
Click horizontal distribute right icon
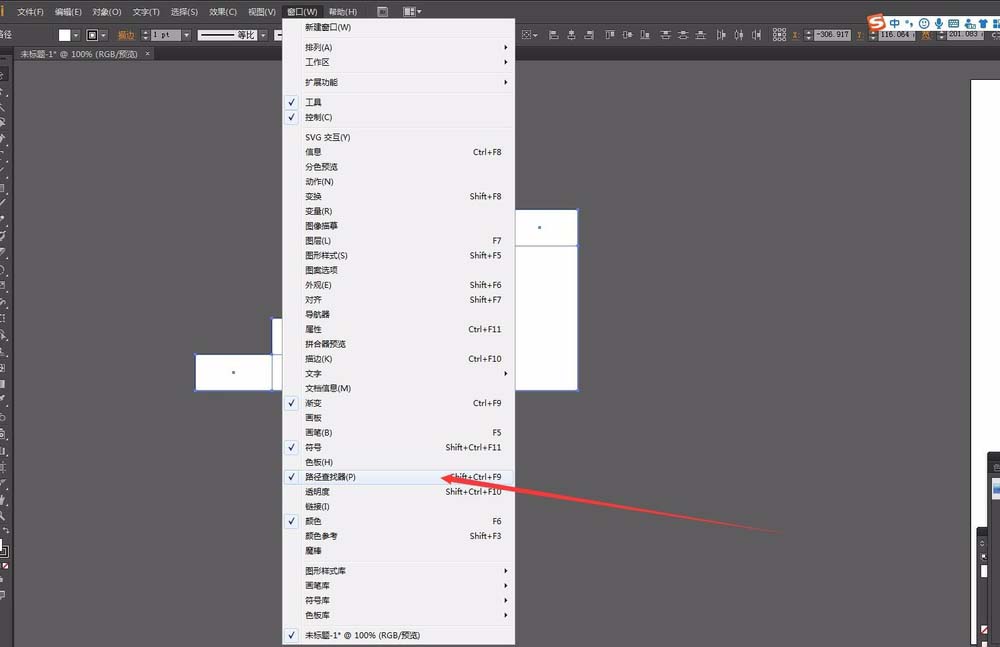click(x=756, y=35)
